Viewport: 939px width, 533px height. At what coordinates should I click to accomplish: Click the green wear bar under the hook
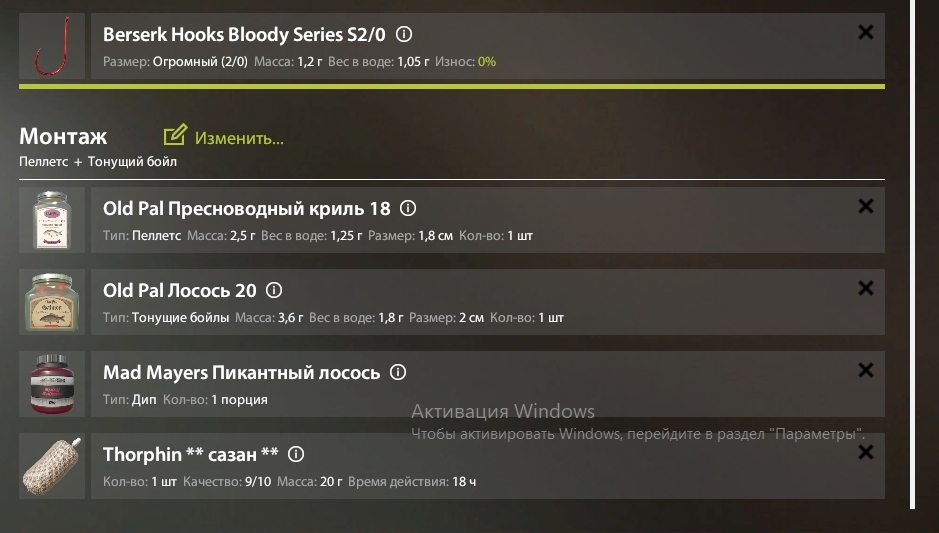[x=452, y=87]
